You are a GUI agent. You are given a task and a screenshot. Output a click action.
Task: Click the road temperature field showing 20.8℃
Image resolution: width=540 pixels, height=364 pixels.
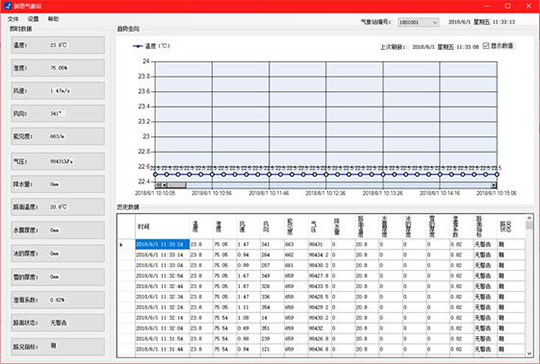[x=58, y=207]
